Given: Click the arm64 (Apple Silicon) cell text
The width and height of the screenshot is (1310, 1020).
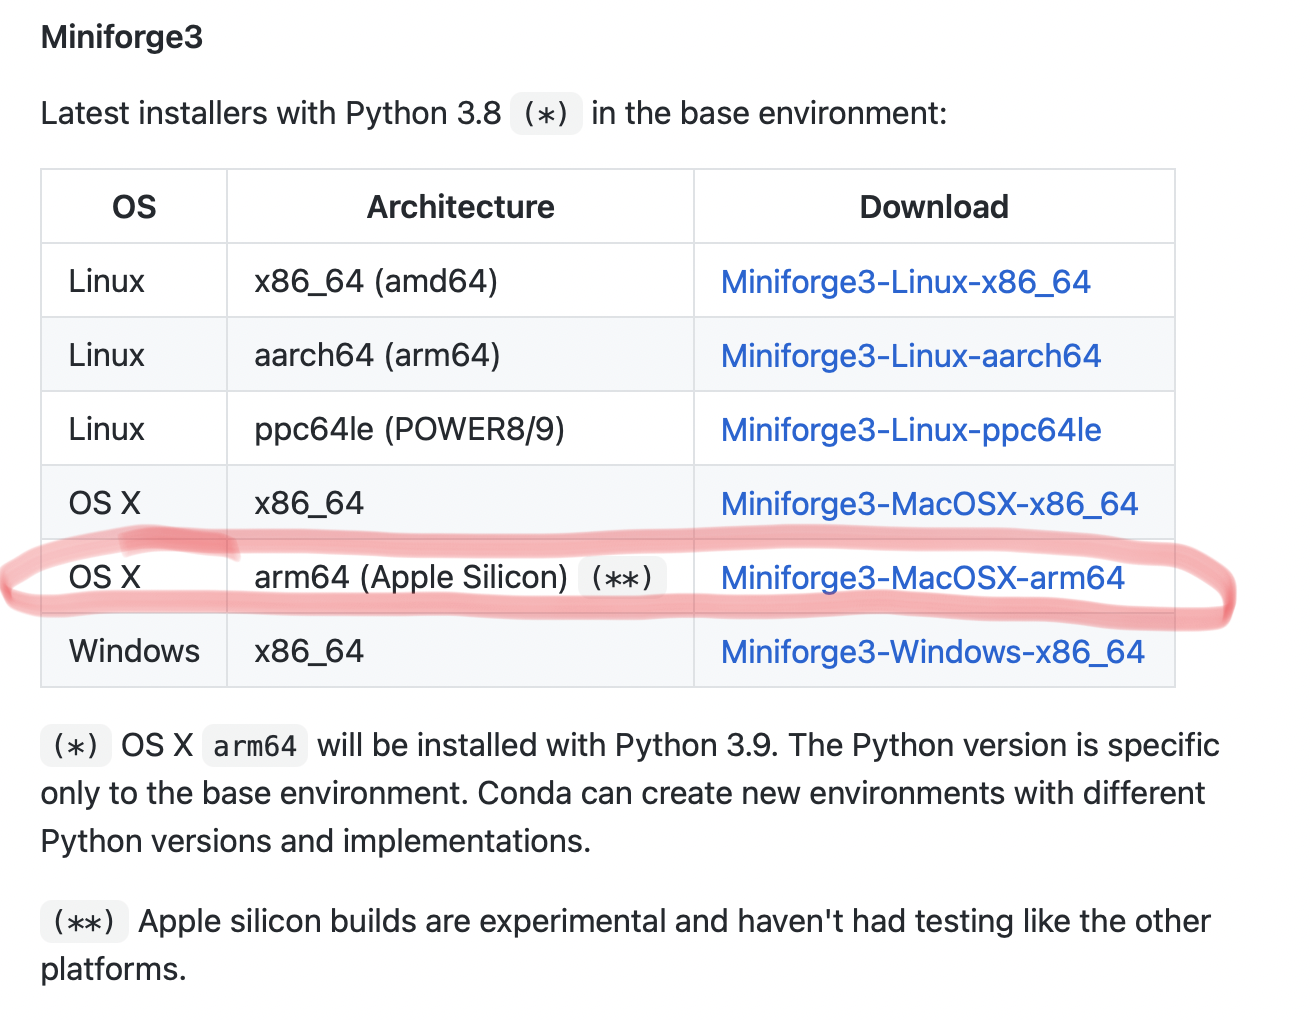Looking at the screenshot, I should [410, 578].
